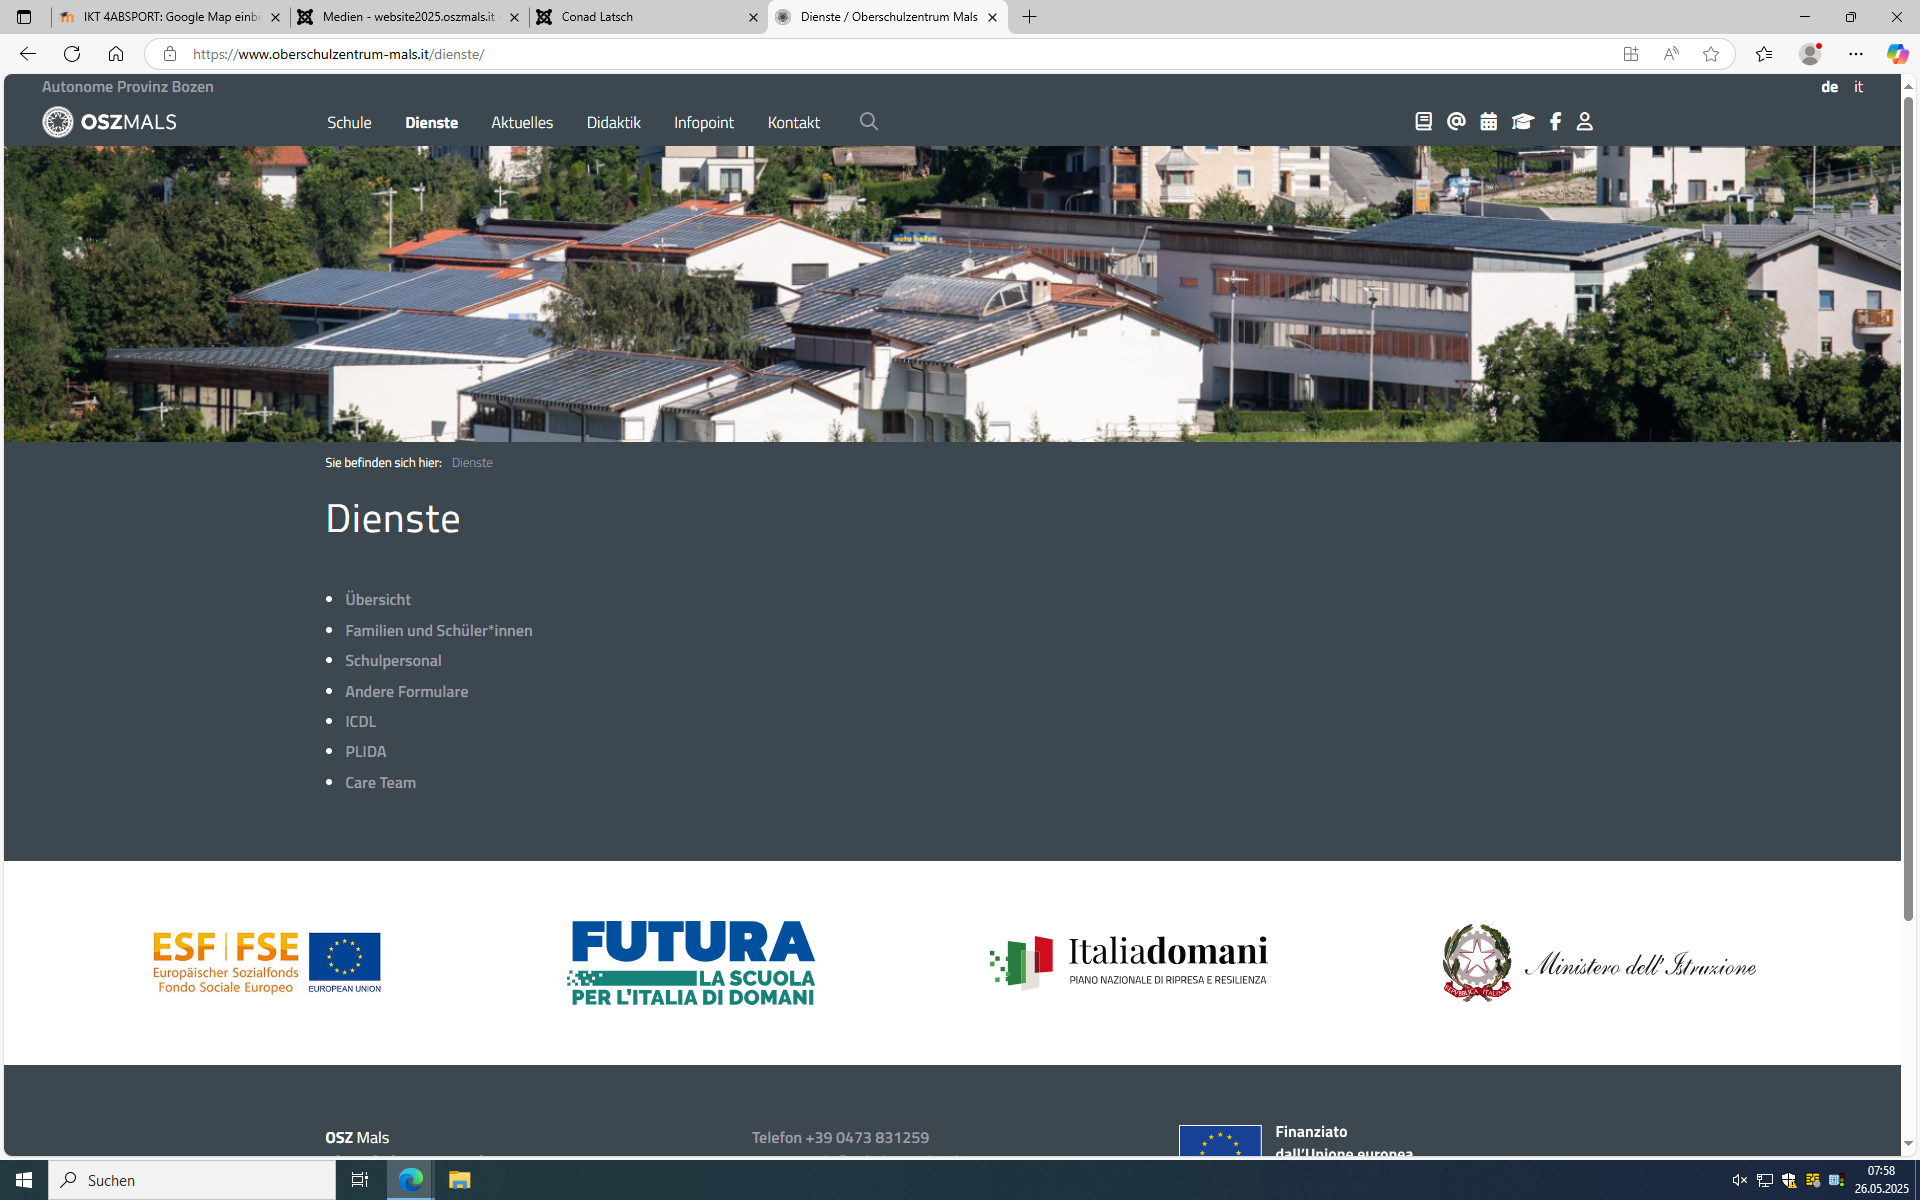Call the Telefon +39 0473 831259 number
This screenshot has height=1200, width=1920.
[840, 1137]
